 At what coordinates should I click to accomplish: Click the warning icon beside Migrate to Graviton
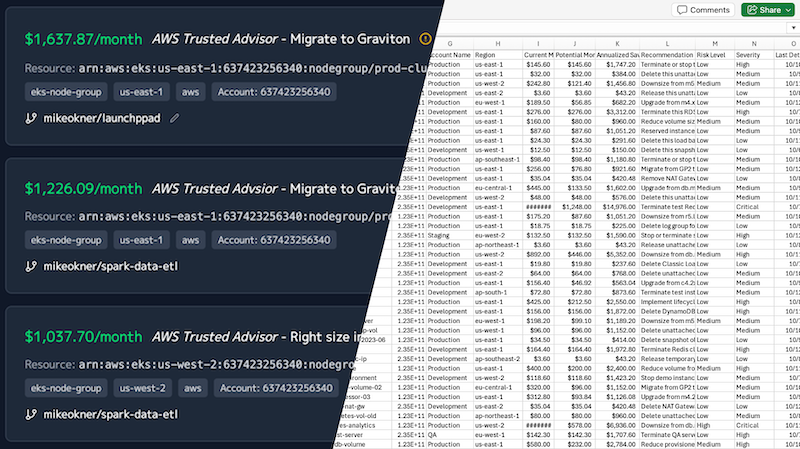426,39
